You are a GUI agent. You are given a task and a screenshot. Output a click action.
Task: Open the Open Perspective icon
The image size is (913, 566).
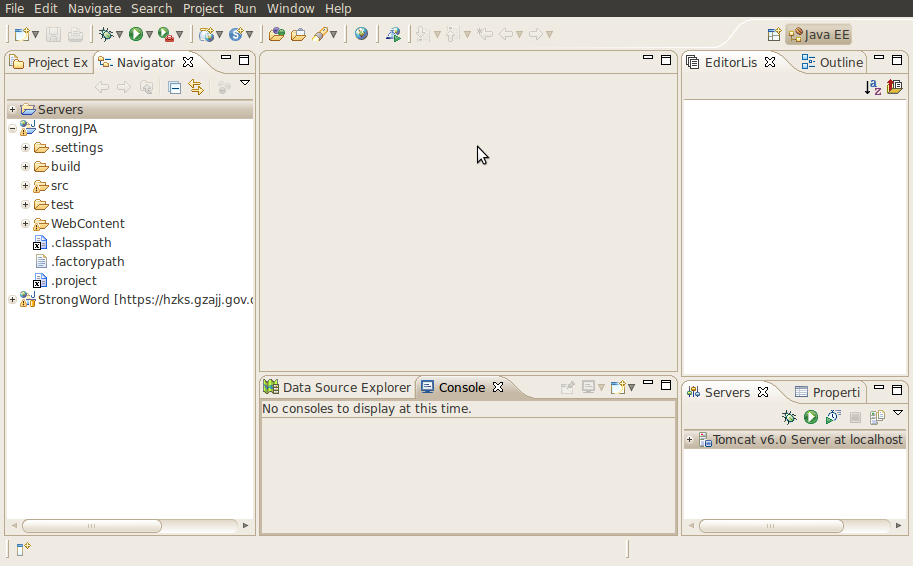pyautogui.click(x=774, y=34)
